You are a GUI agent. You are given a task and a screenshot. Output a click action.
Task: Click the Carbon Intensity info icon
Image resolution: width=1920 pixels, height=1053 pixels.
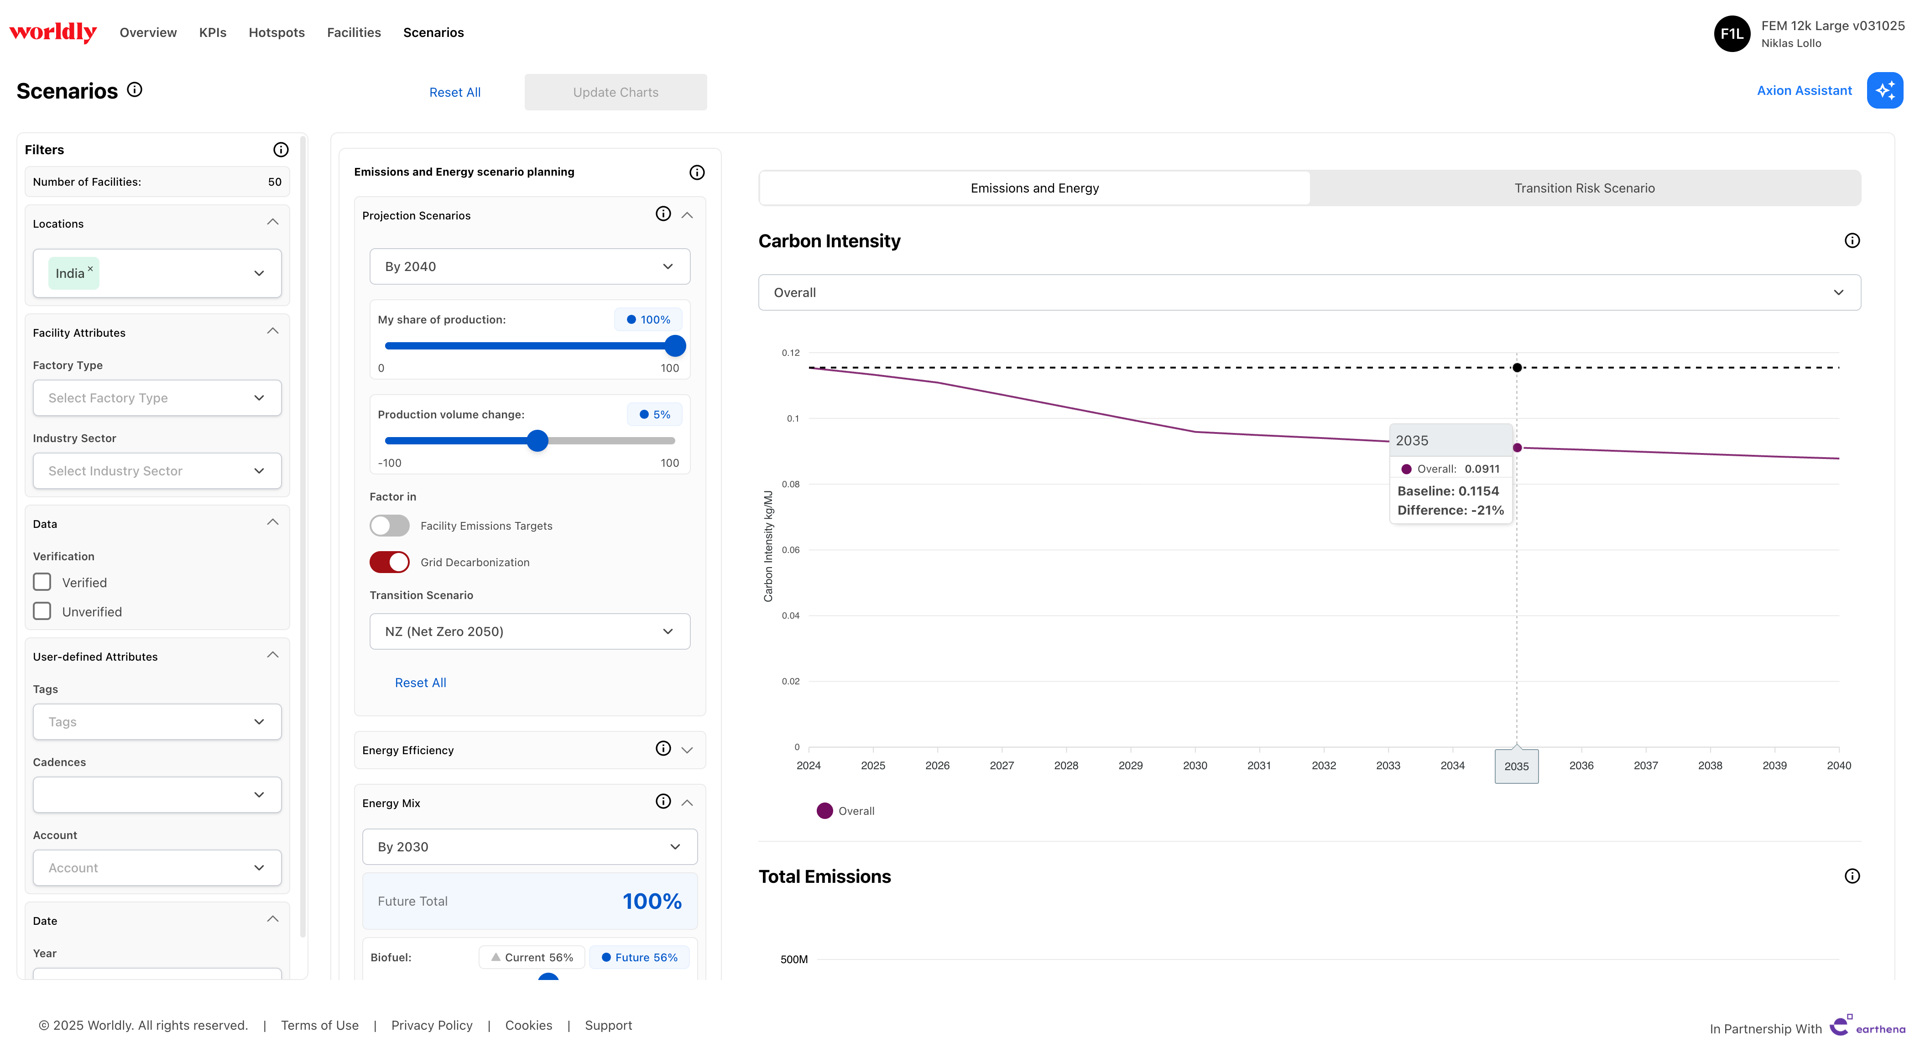[1852, 241]
